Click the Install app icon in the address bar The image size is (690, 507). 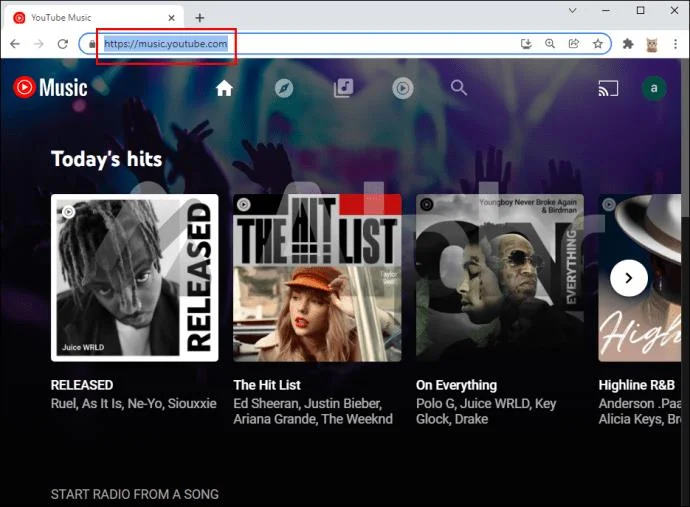coord(526,44)
